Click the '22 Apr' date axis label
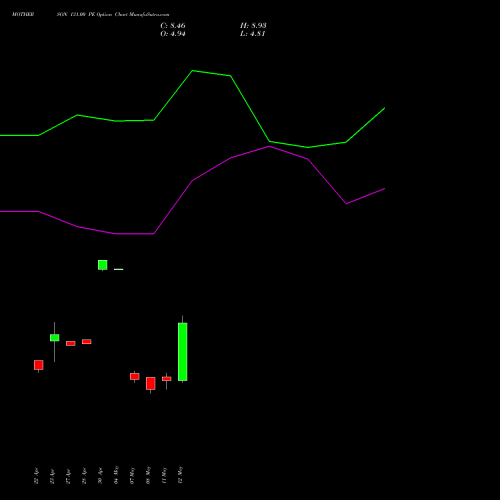This screenshot has height=500, width=500. pyautogui.click(x=36, y=476)
